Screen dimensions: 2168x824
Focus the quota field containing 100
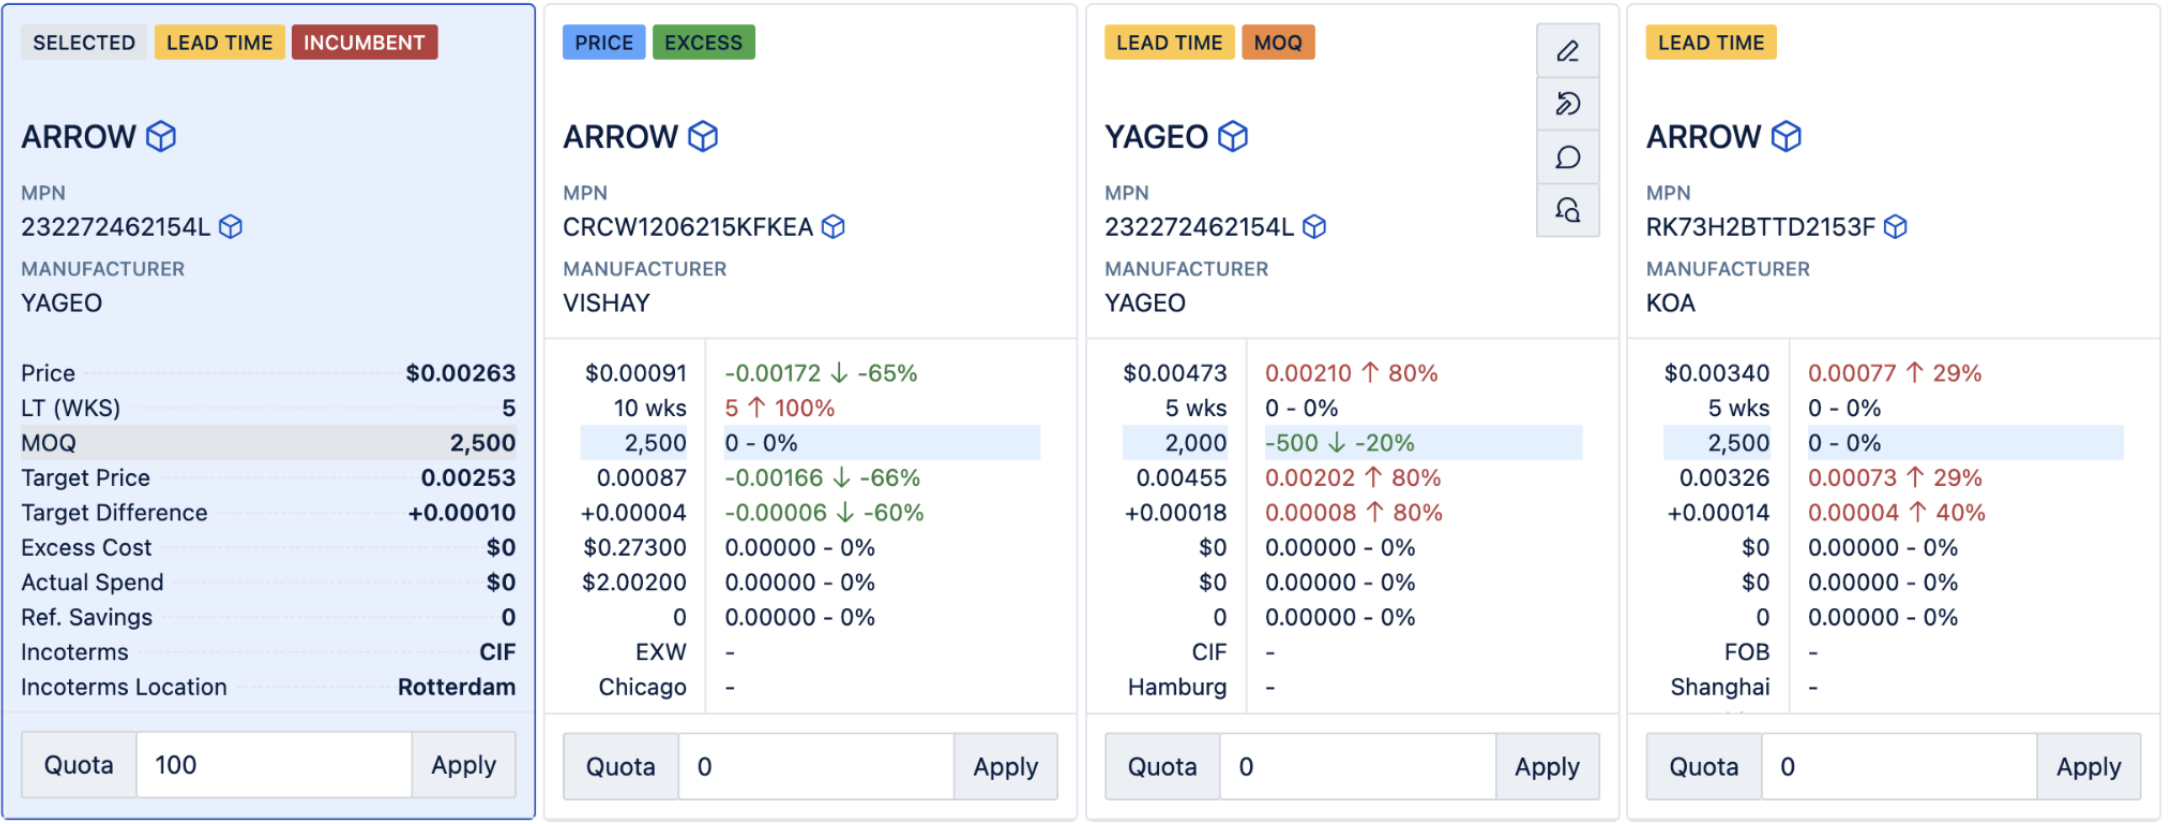[274, 765]
